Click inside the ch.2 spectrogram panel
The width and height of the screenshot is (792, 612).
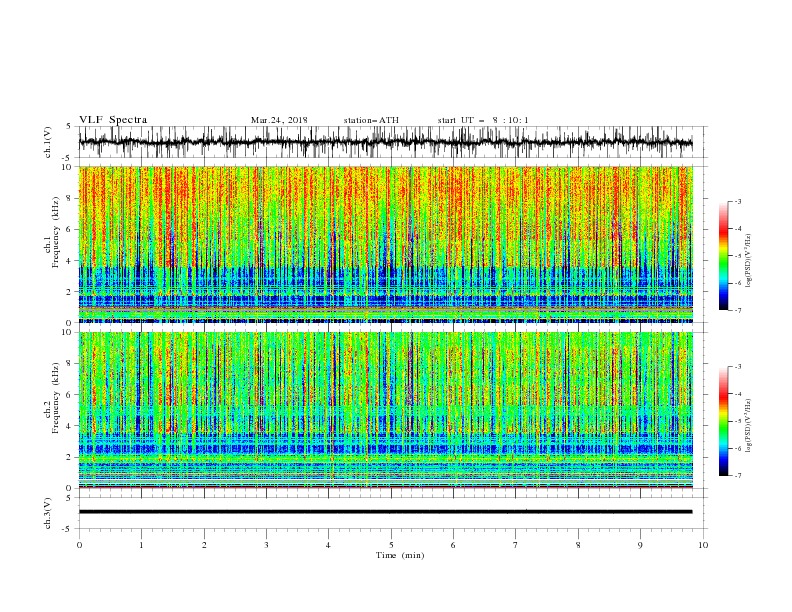386,410
